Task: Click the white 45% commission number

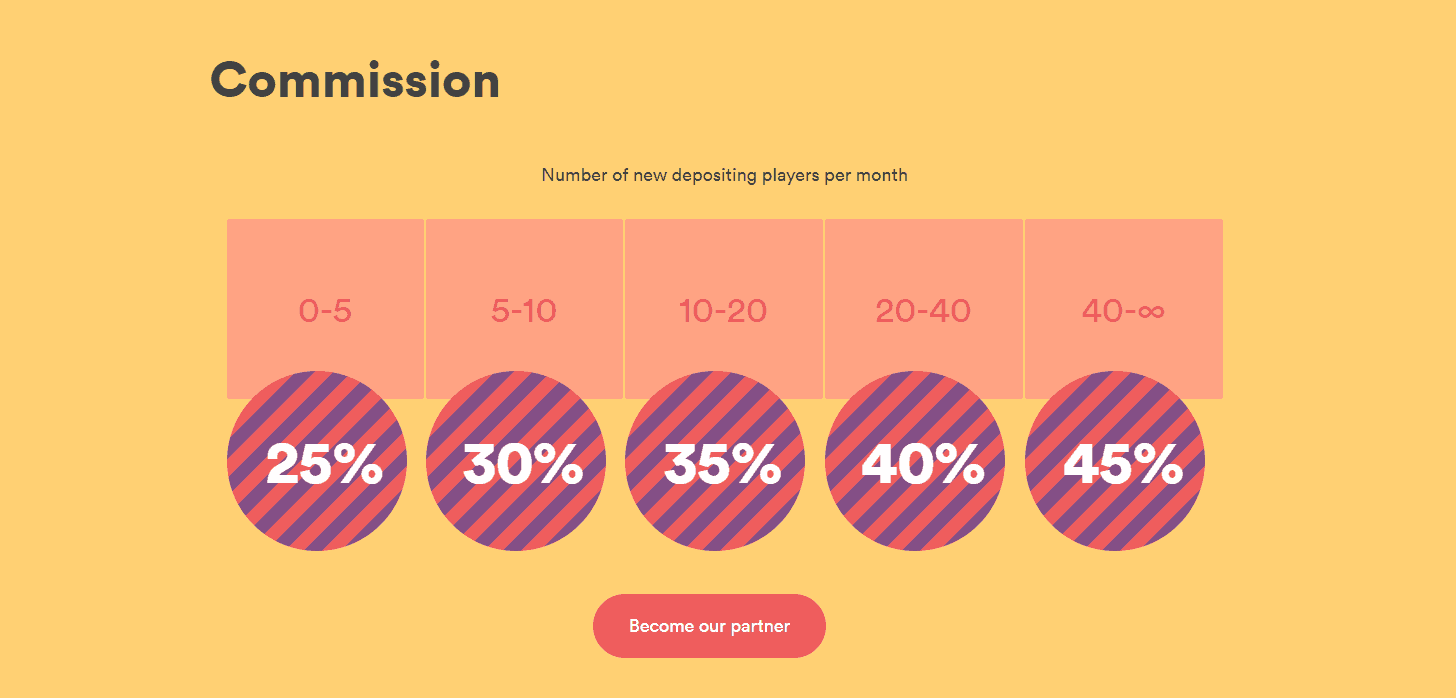Action: (1123, 464)
